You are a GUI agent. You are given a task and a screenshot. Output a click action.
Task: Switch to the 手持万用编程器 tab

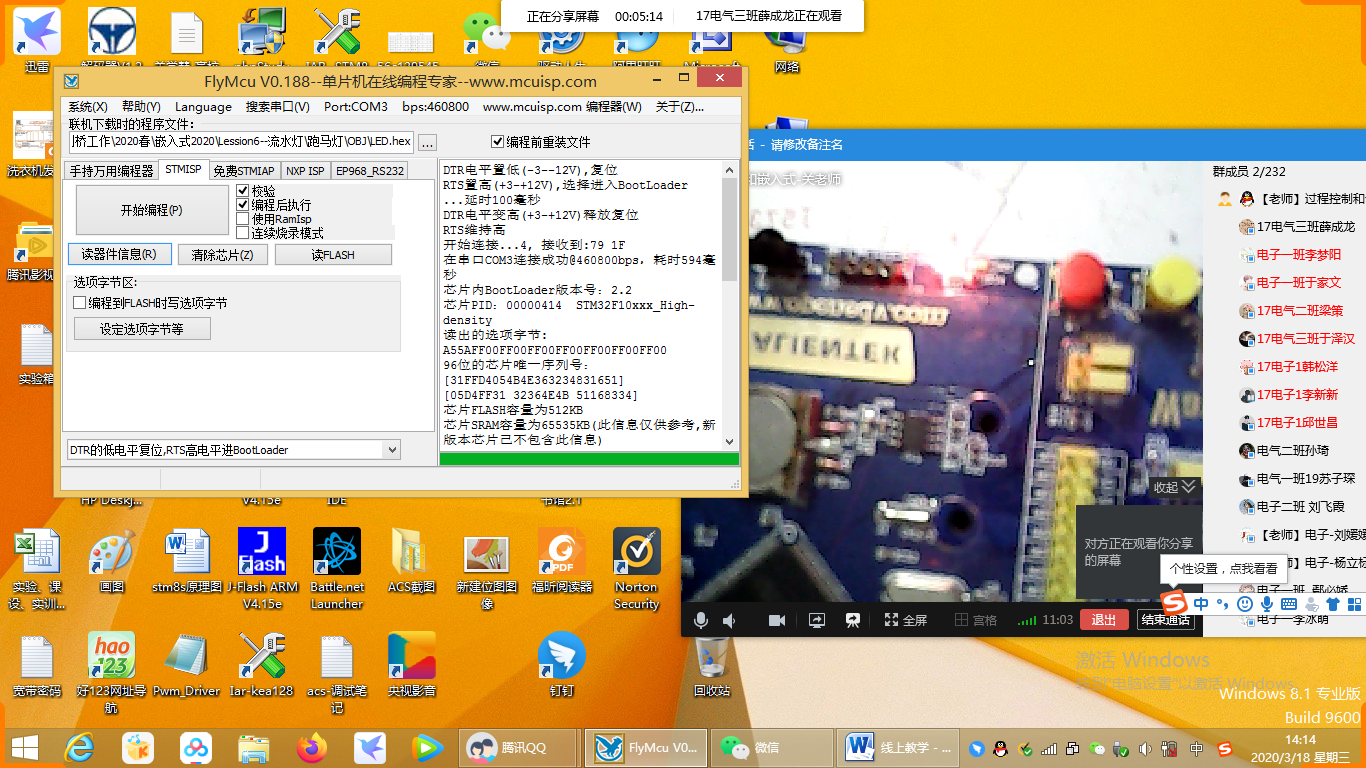(111, 171)
